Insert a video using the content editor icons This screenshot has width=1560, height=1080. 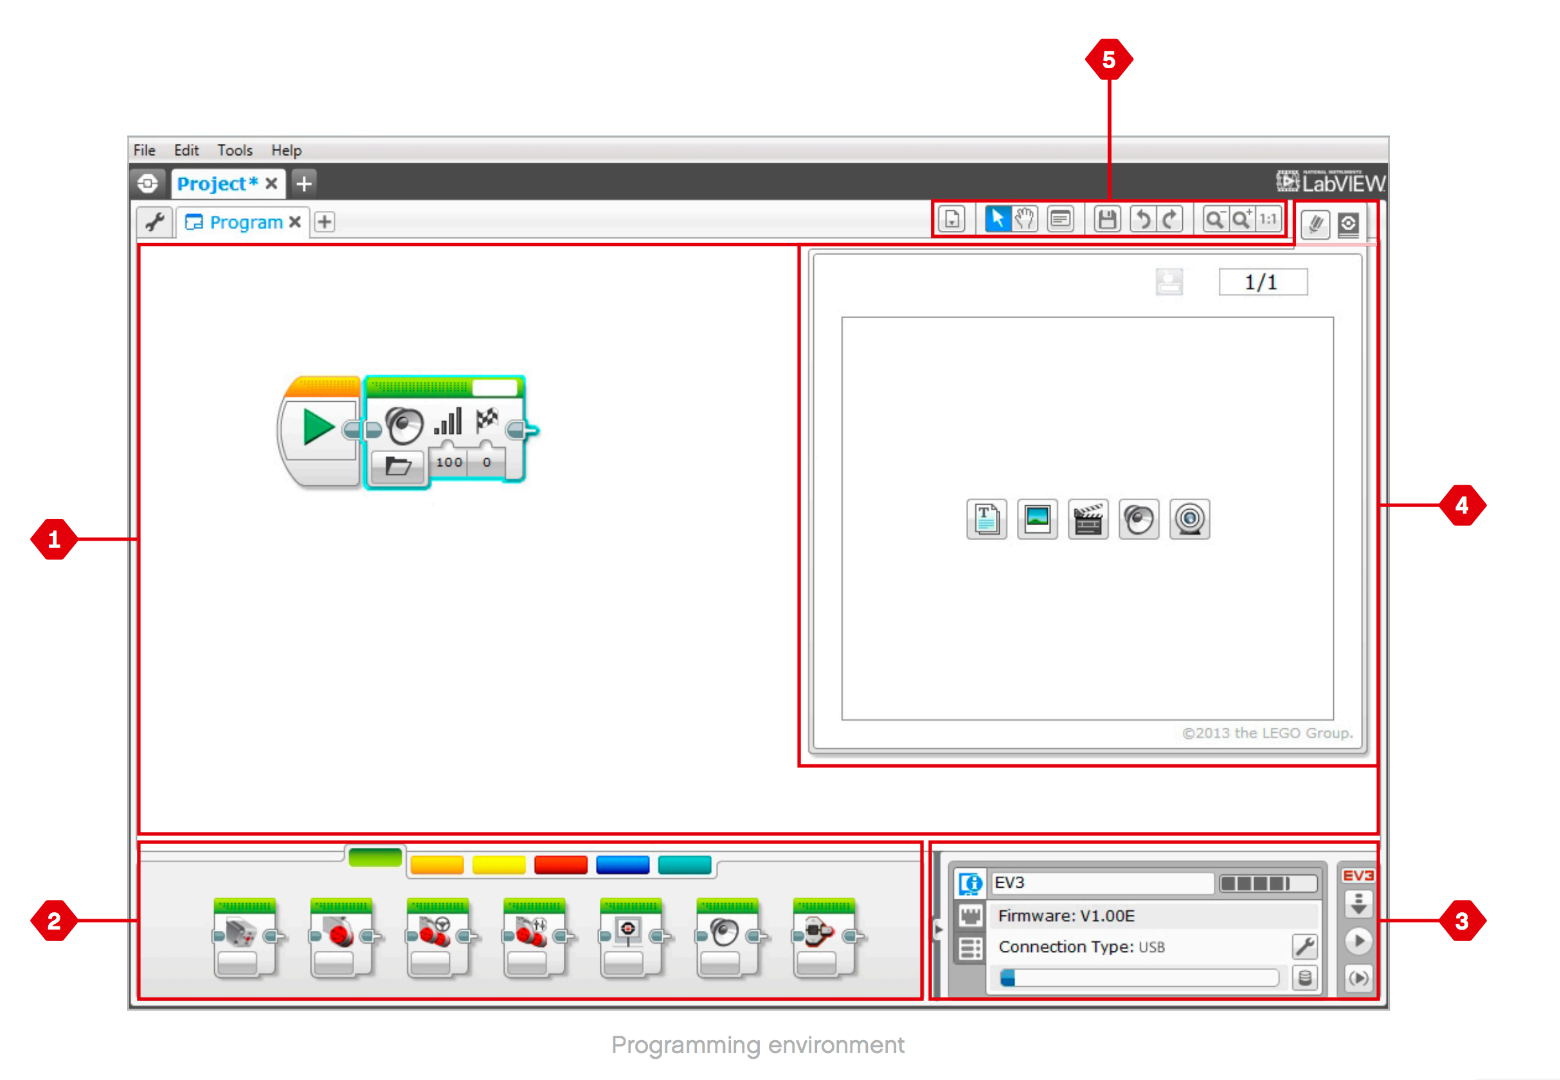click(x=1088, y=518)
